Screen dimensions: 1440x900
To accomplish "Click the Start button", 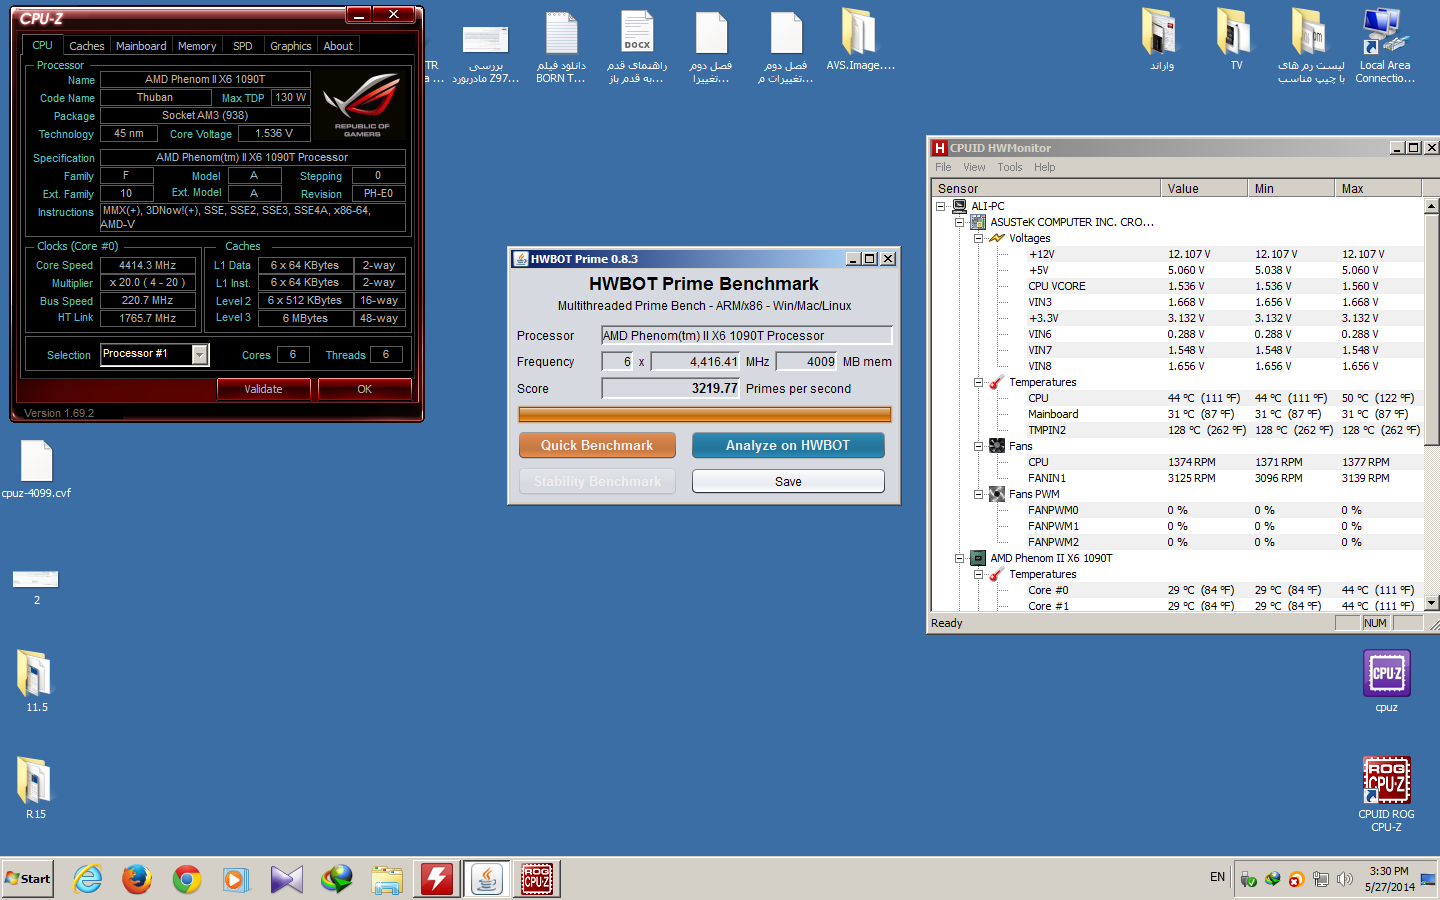I will coord(28,879).
